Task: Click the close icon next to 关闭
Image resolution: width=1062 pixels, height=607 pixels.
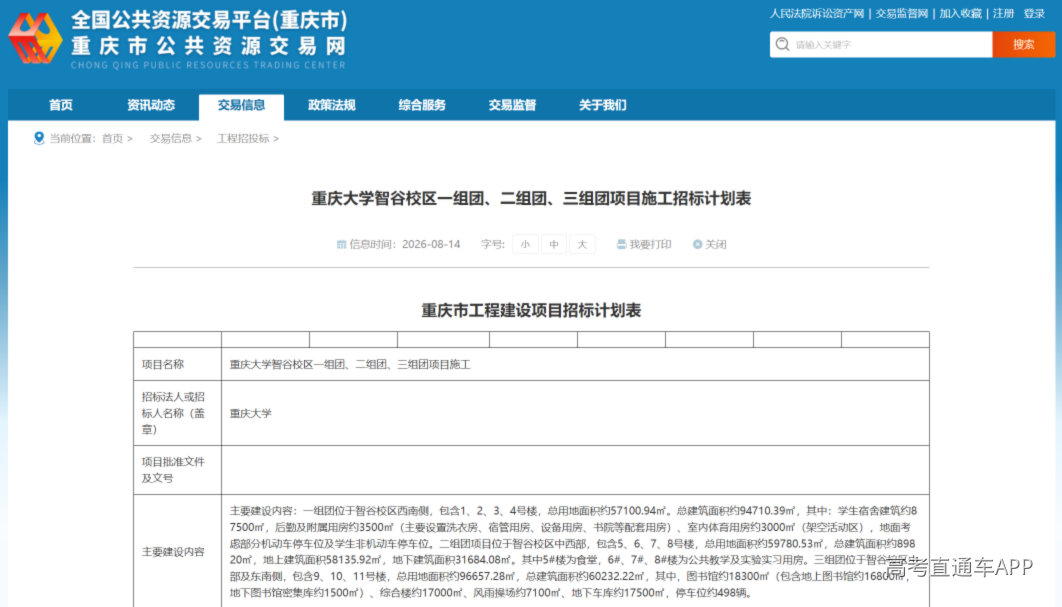Action: (697, 245)
